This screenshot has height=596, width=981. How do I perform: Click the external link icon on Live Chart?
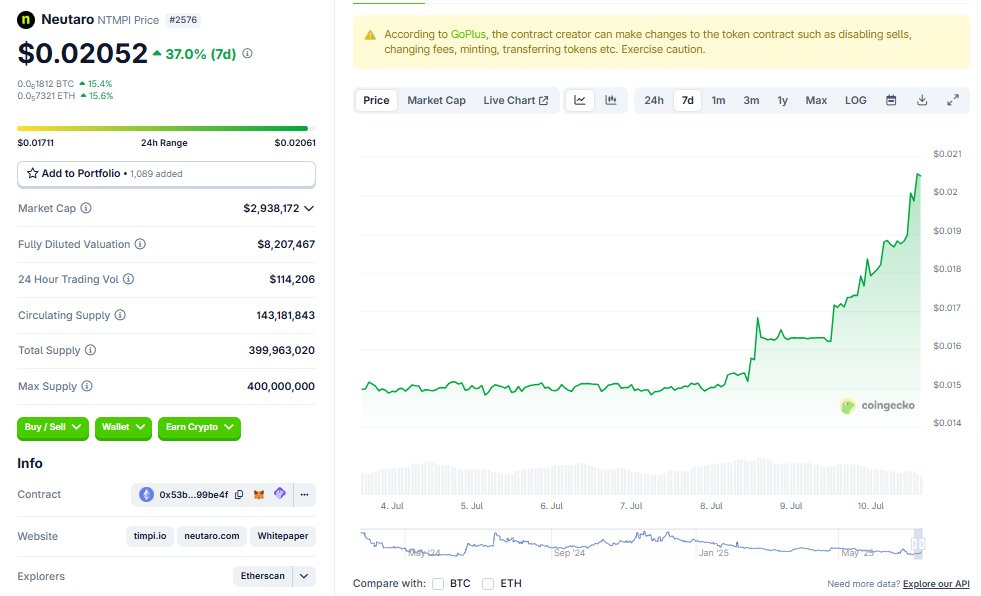[x=544, y=101]
